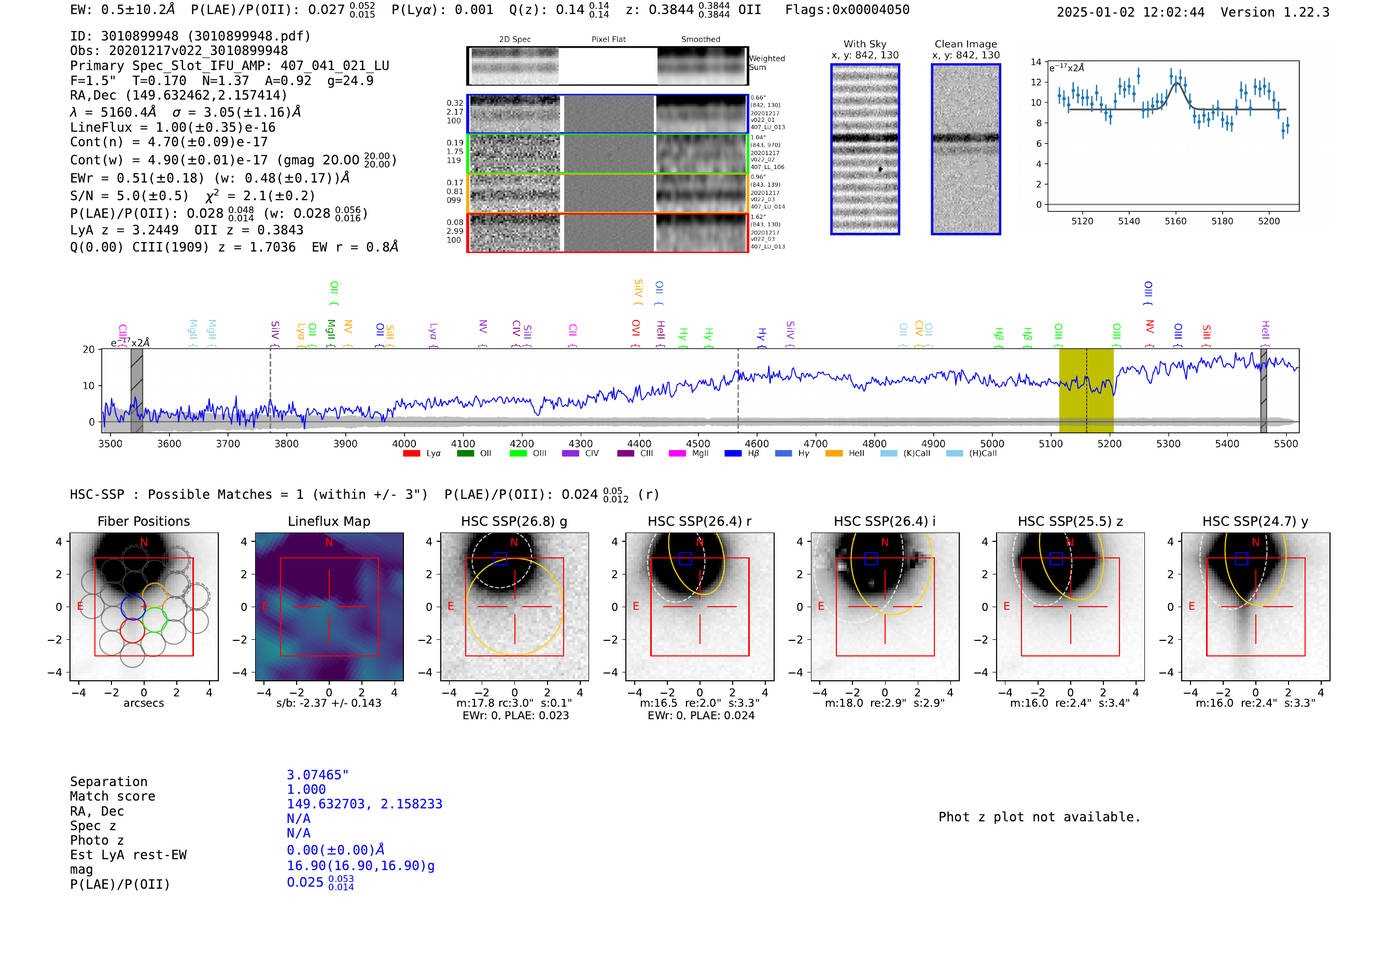Open the HSC SSP(26.4) i image
1400x953 pixels.
885,607
